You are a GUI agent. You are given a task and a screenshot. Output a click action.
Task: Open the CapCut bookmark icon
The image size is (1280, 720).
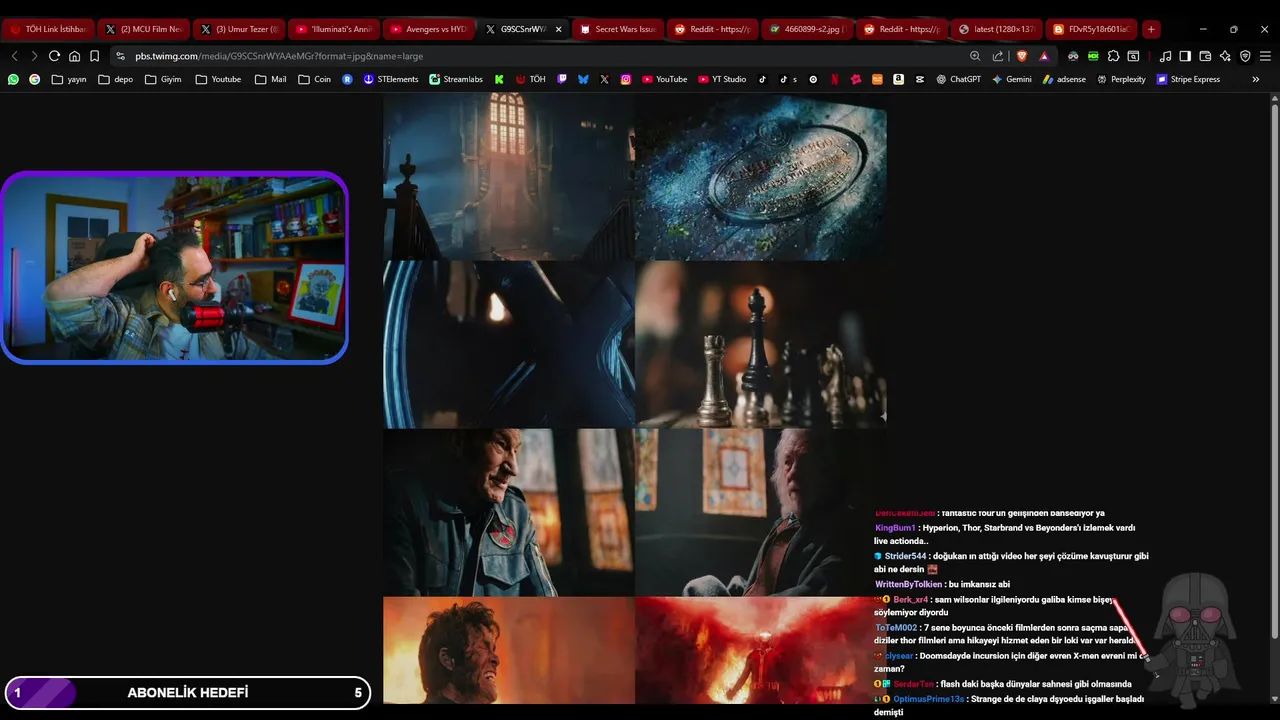(x=920, y=79)
